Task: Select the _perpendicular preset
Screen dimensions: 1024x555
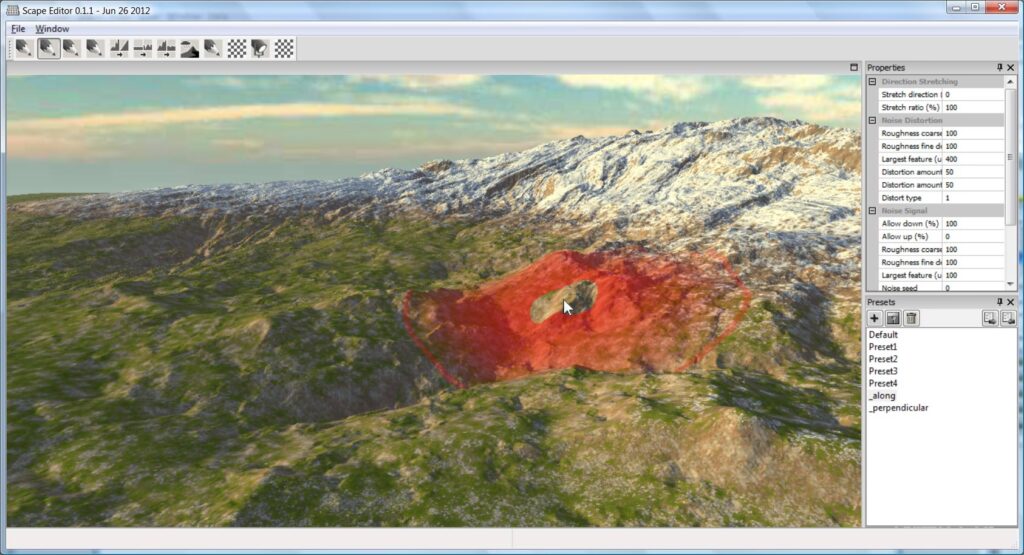Action: [898, 408]
